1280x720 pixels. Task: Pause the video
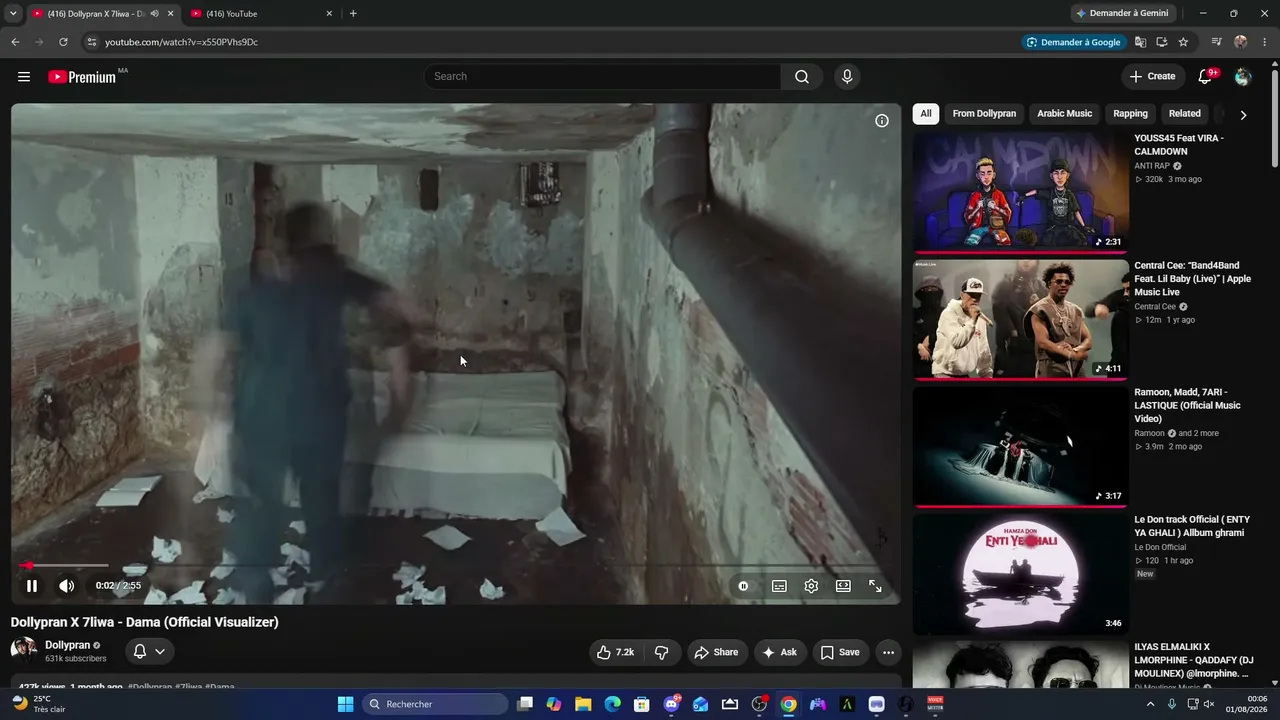point(32,586)
